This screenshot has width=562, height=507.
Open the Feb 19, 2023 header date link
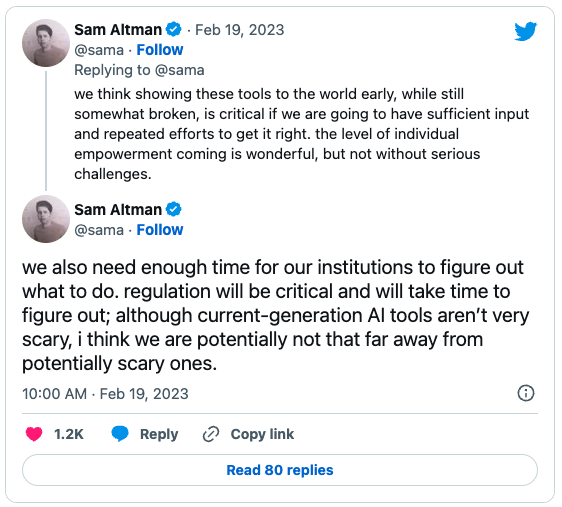pyautogui.click(x=239, y=30)
